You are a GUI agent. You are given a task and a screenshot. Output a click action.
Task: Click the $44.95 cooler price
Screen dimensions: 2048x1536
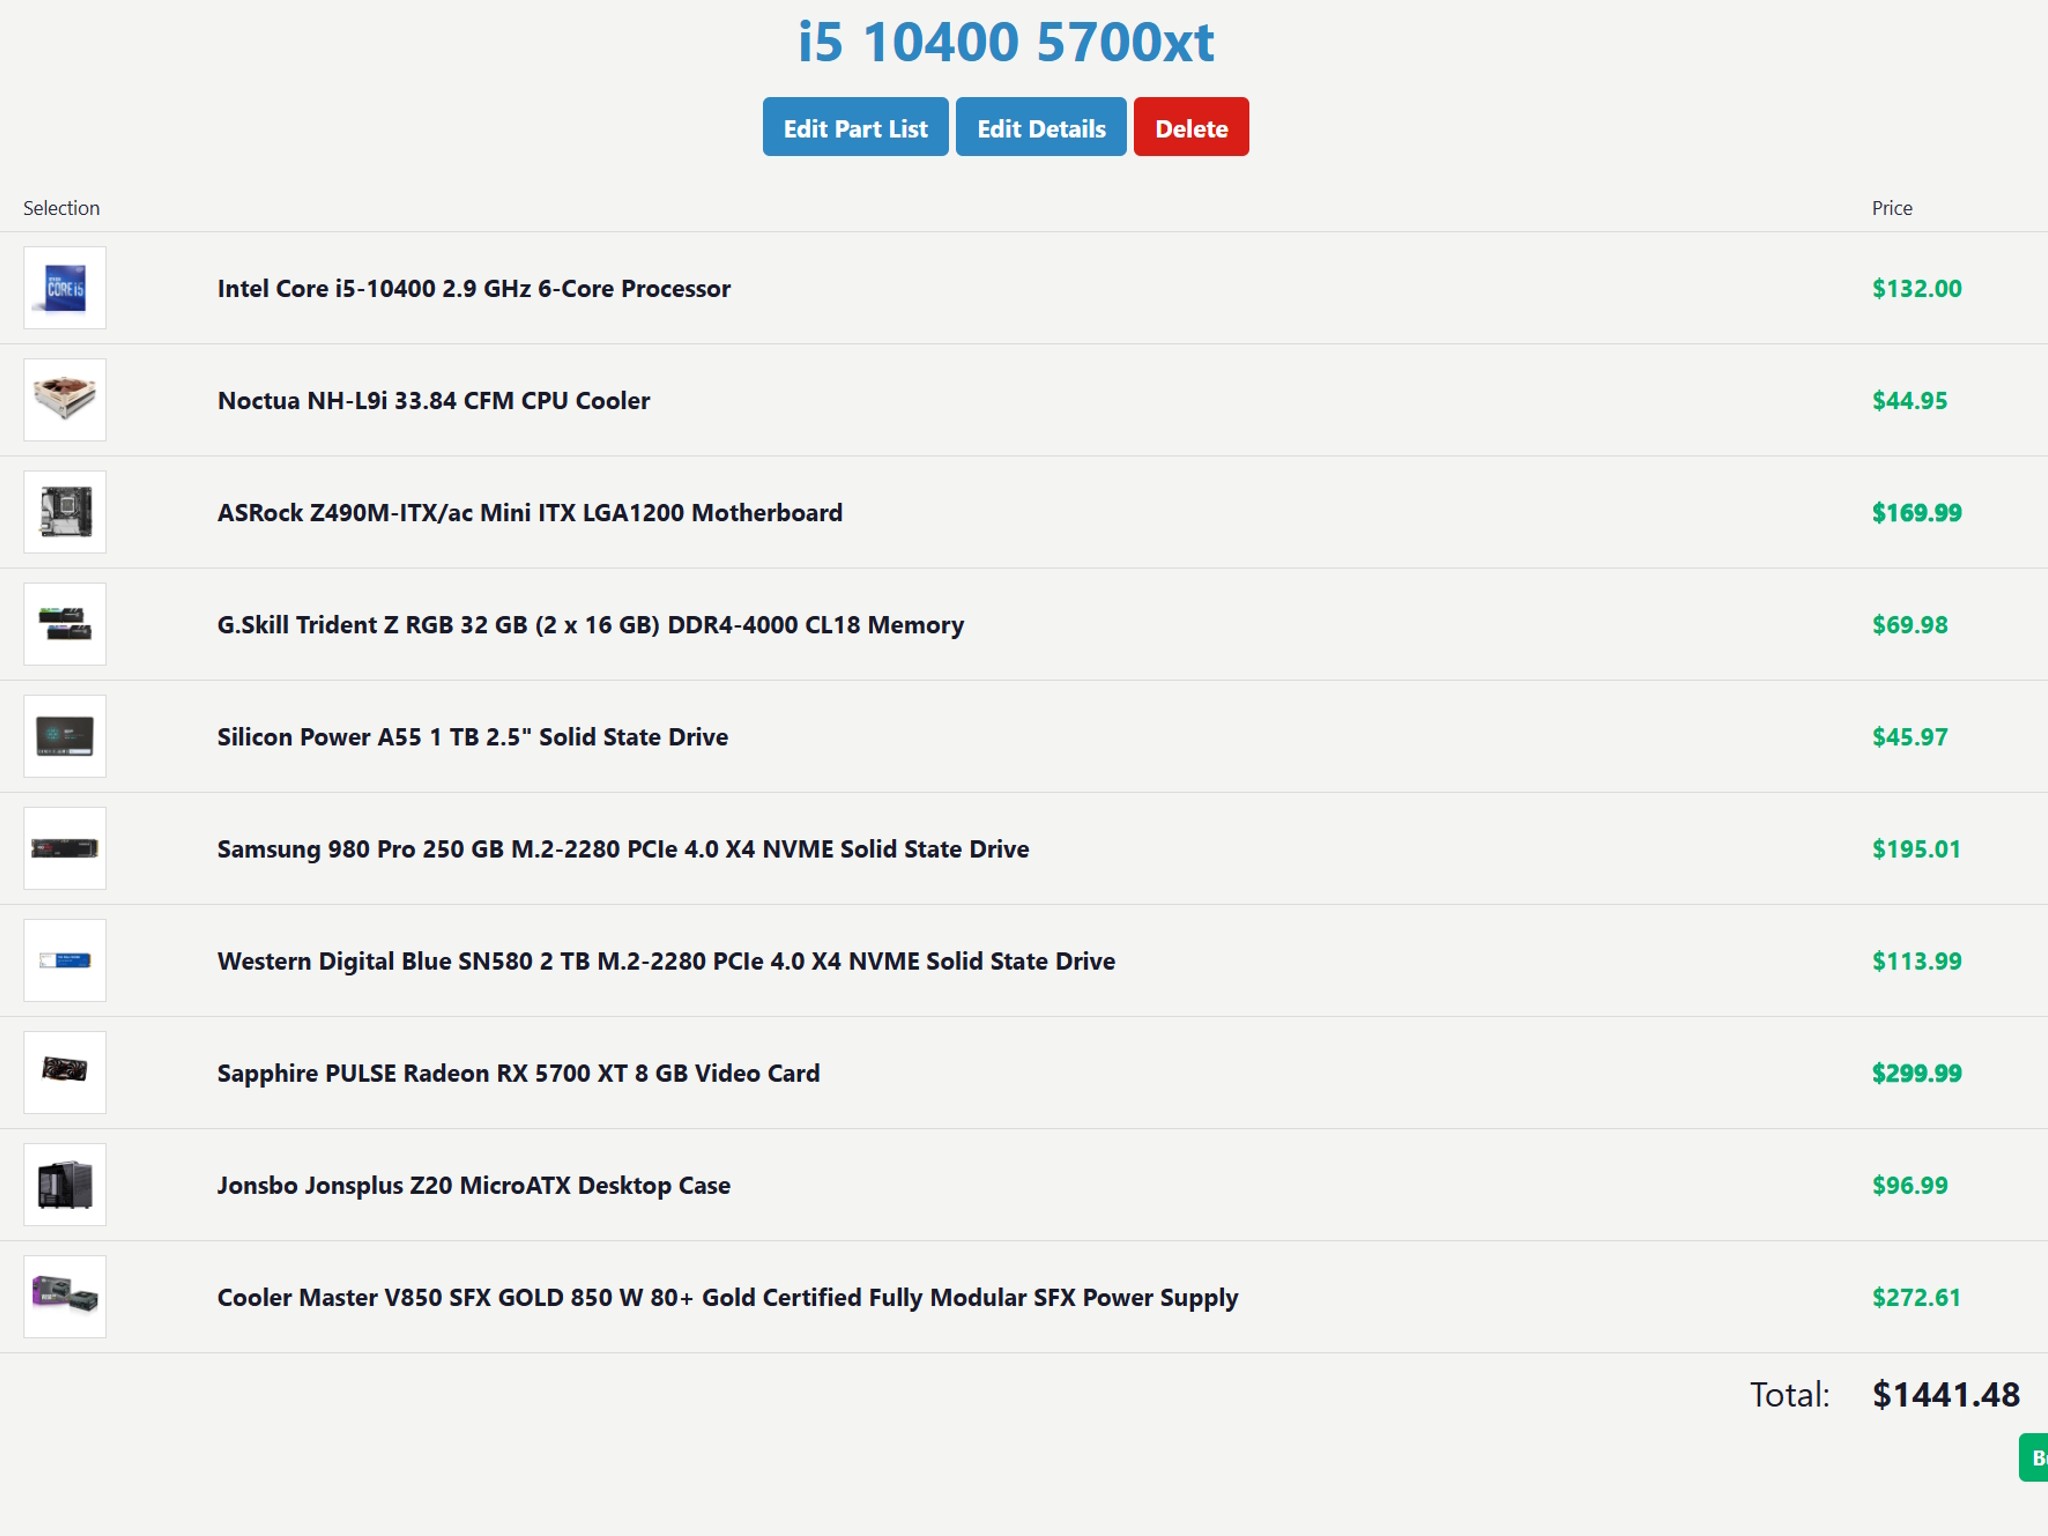click(x=1910, y=401)
